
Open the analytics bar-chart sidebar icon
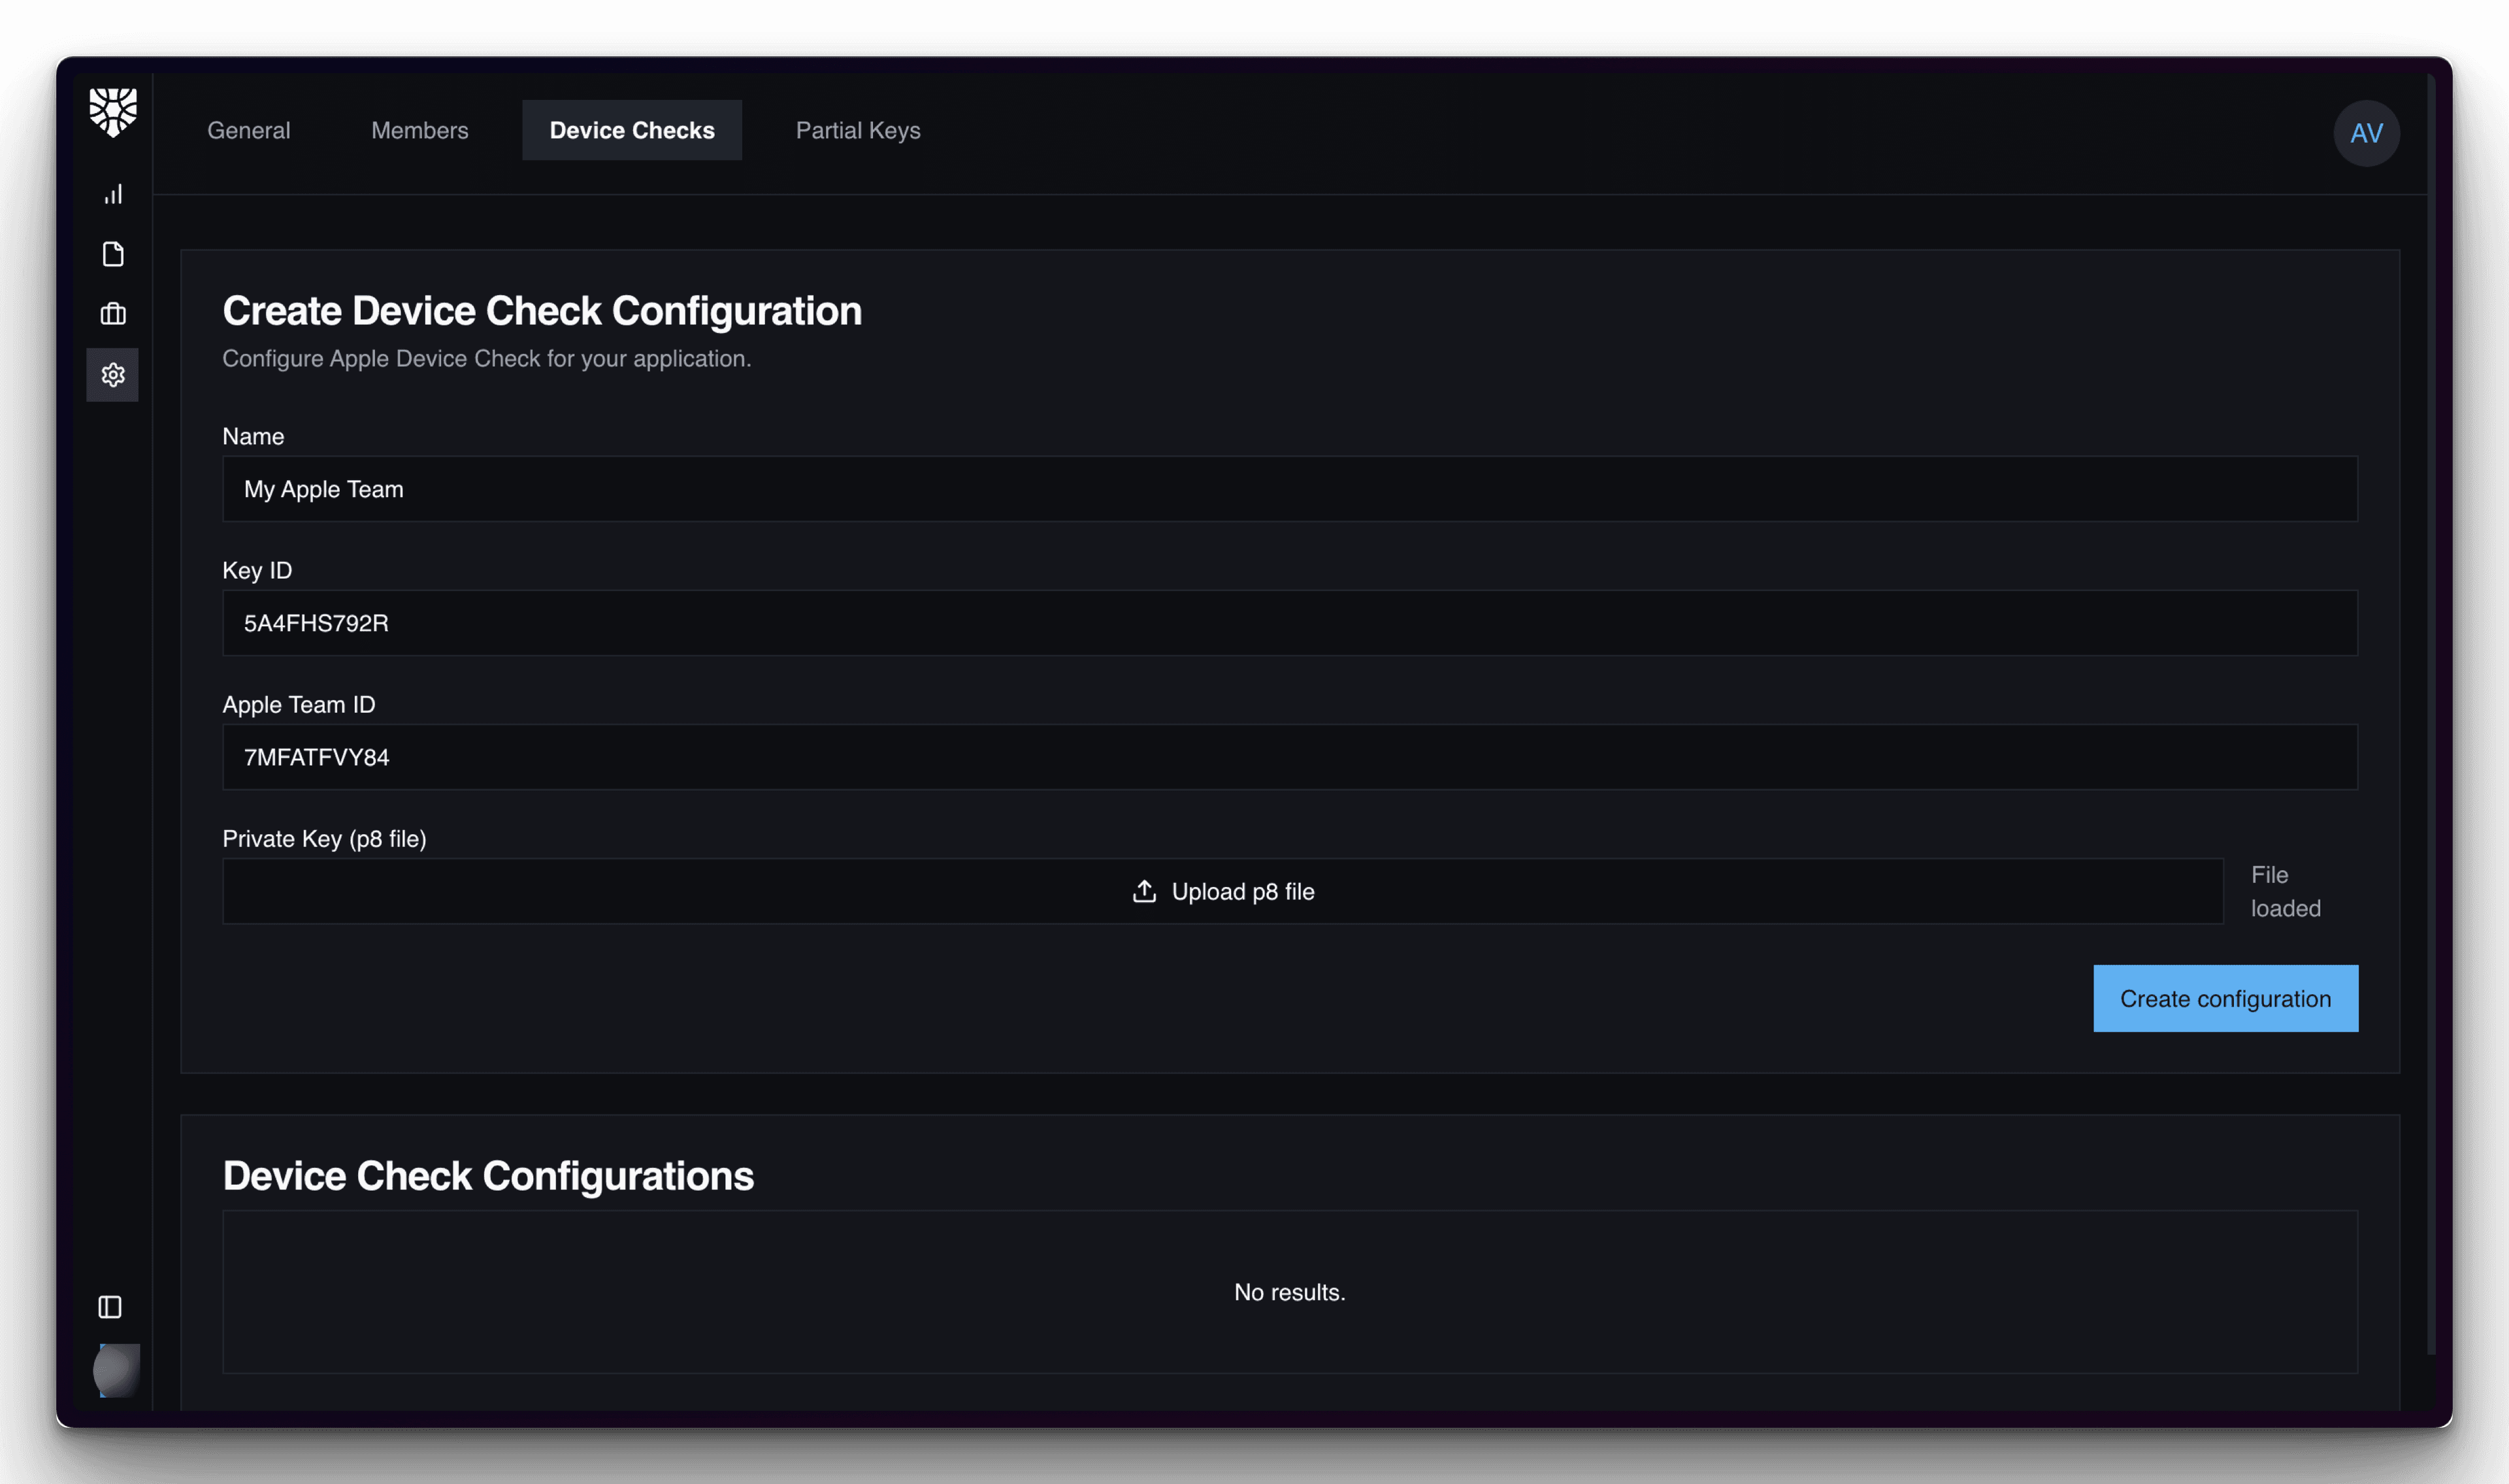tap(112, 195)
